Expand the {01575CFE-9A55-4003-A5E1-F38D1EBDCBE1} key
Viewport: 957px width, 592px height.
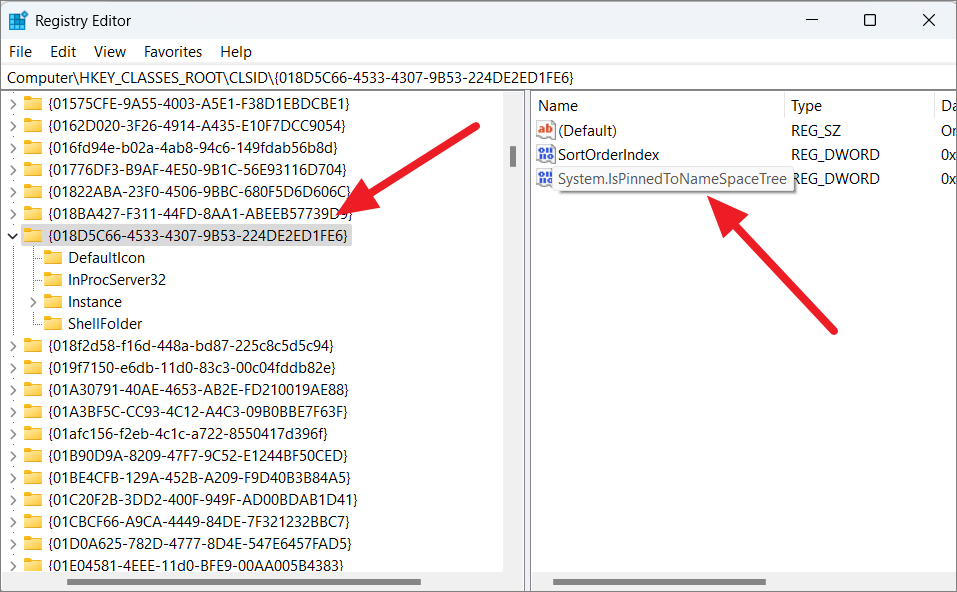(x=13, y=104)
